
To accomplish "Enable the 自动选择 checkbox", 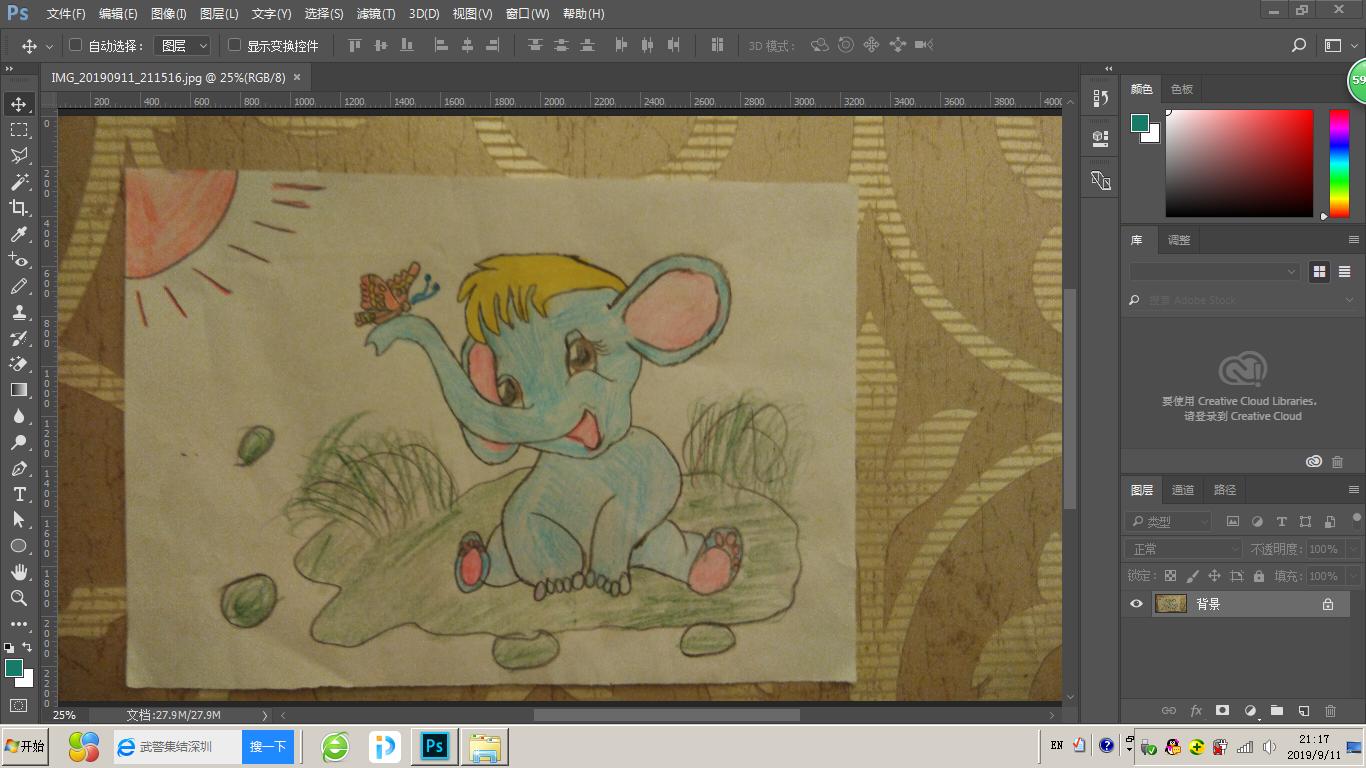I will (x=75, y=45).
